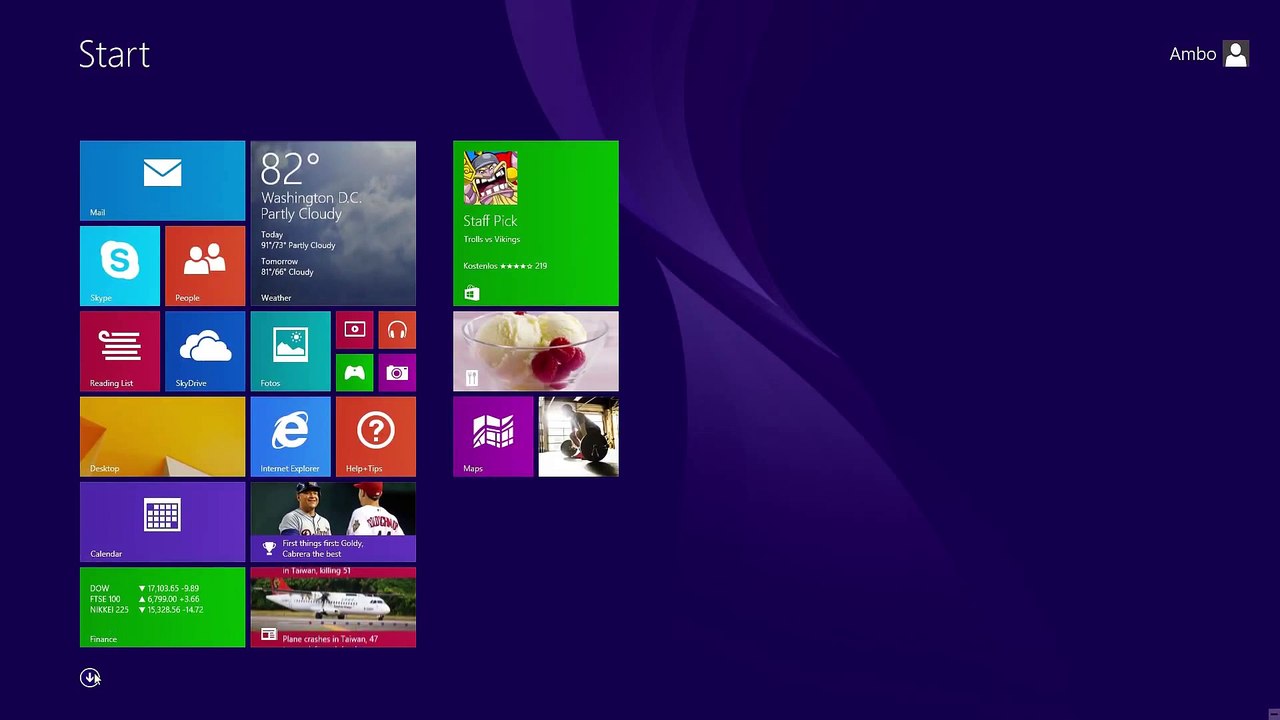Image resolution: width=1280 pixels, height=720 pixels.
Task: Open the small Music headphones tile
Action: tap(397, 330)
